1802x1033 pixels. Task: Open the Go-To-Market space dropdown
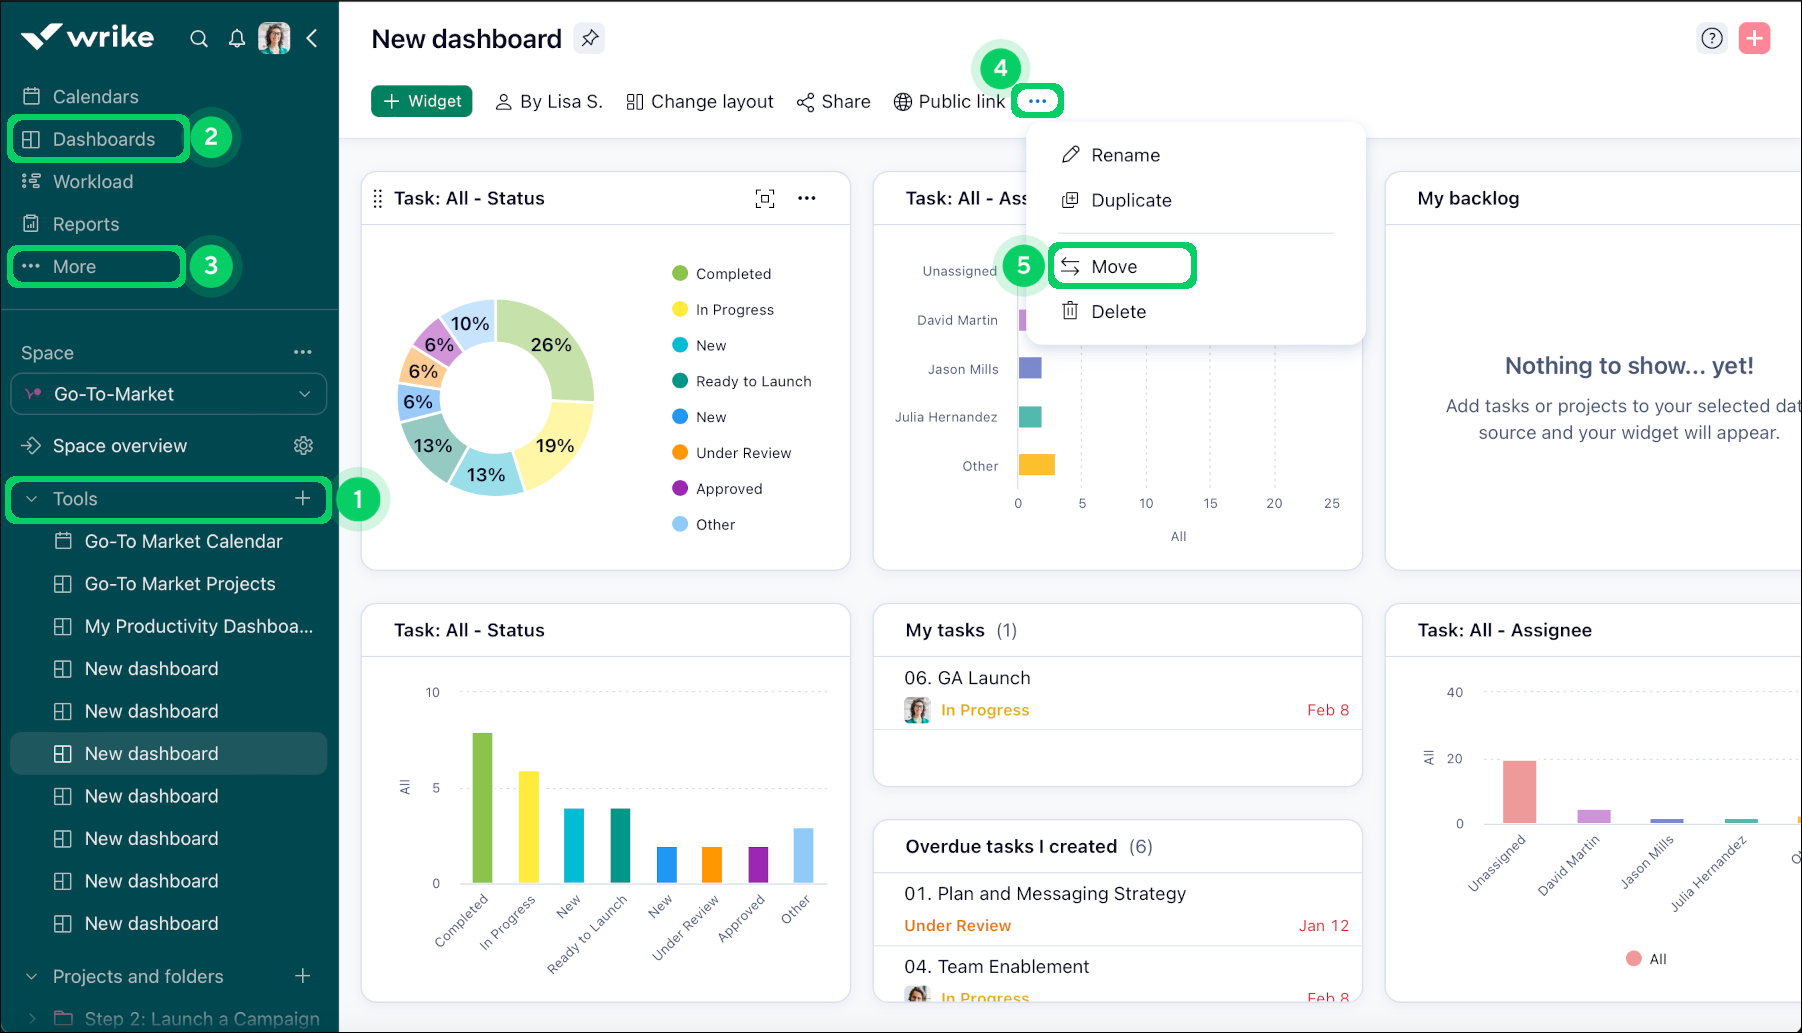coord(305,394)
